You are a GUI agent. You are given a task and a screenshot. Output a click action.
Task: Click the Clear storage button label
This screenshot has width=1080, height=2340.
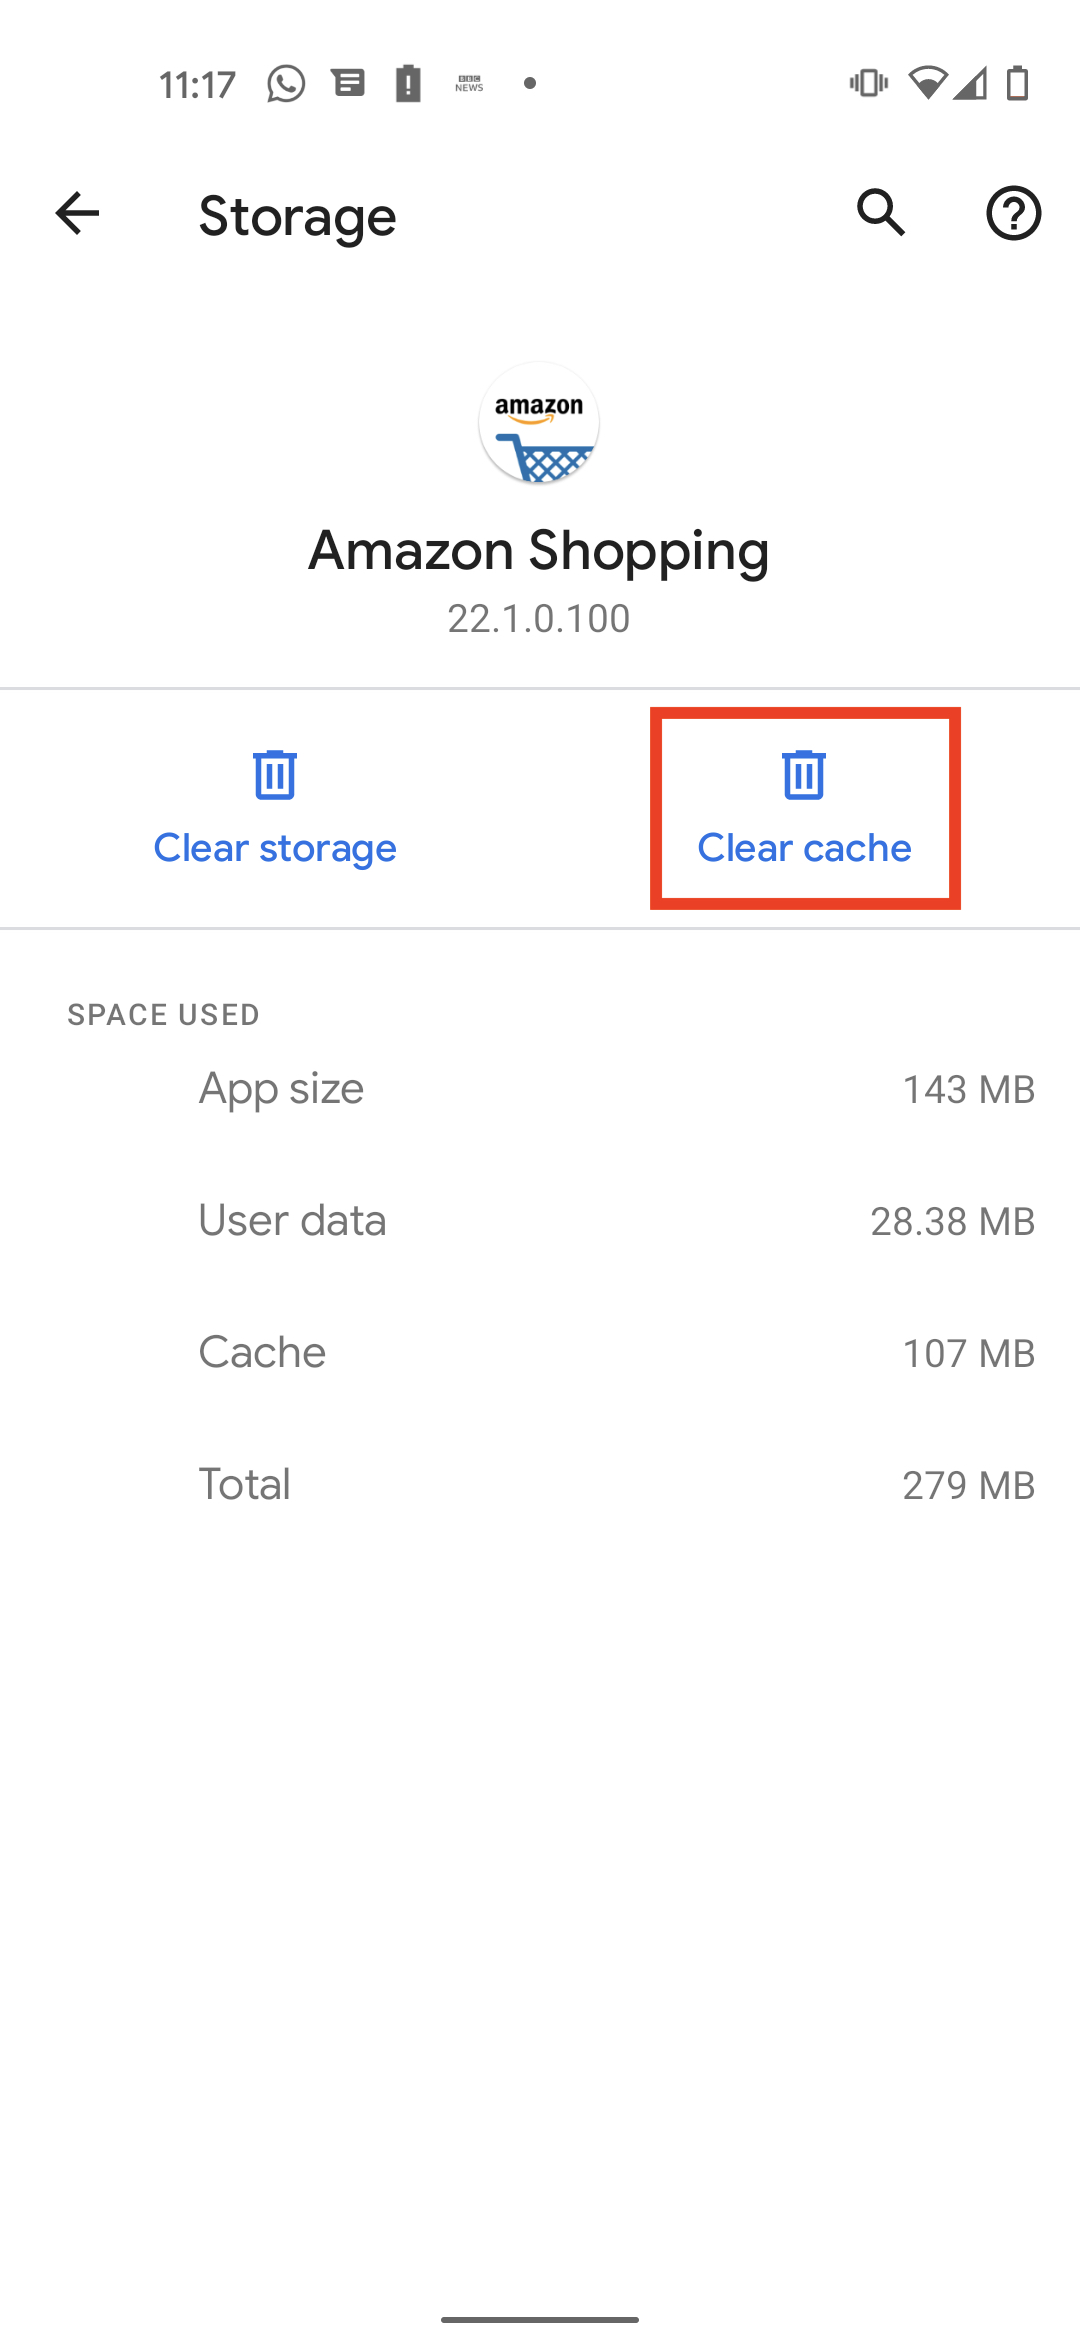coord(275,848)
